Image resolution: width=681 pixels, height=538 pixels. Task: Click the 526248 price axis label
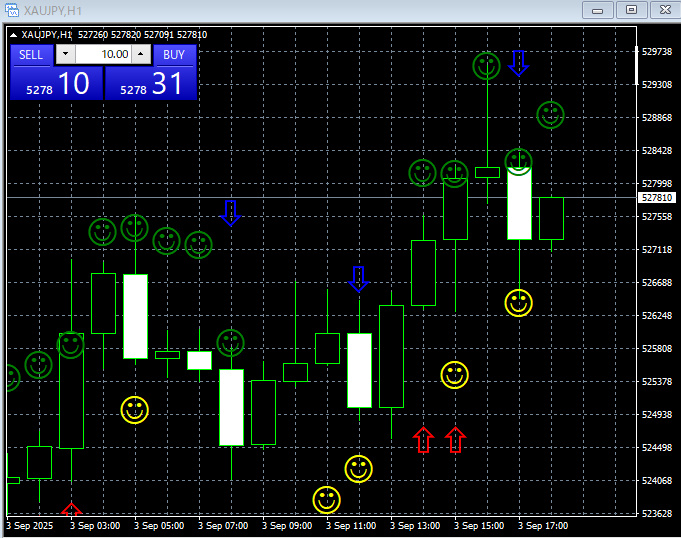point(657,316)
